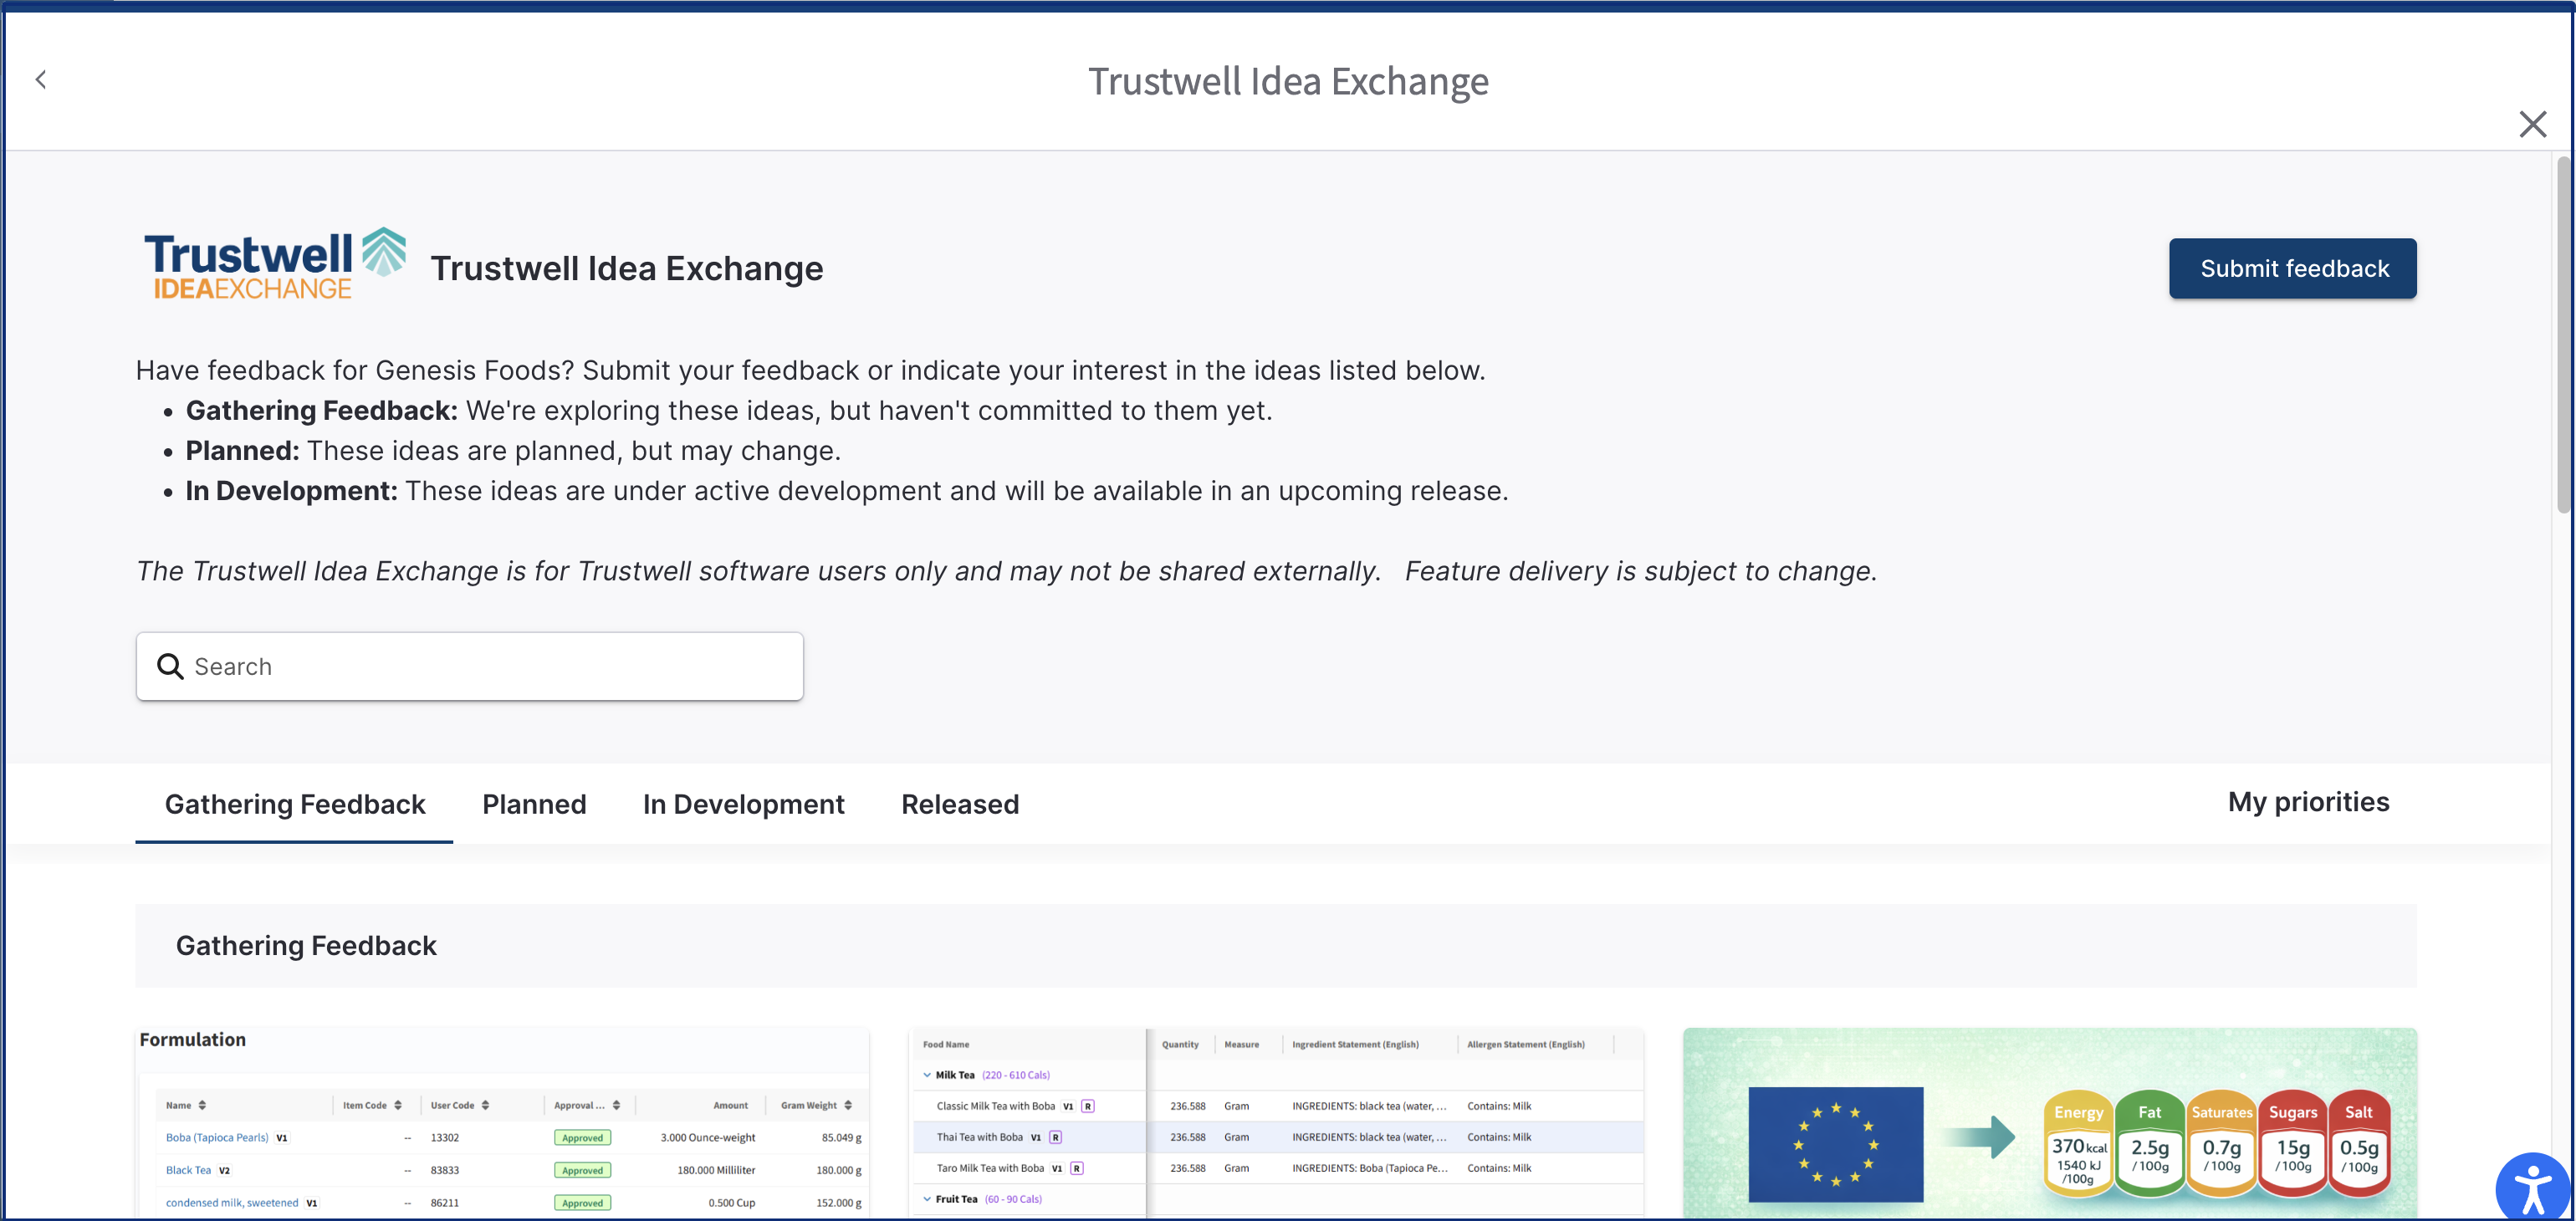Image resolution: width=2576 pixels, height=1221 pixels.
Task: Click the top 'Trustwell Idea Exchange' page title
Action: click(1288, 82)
